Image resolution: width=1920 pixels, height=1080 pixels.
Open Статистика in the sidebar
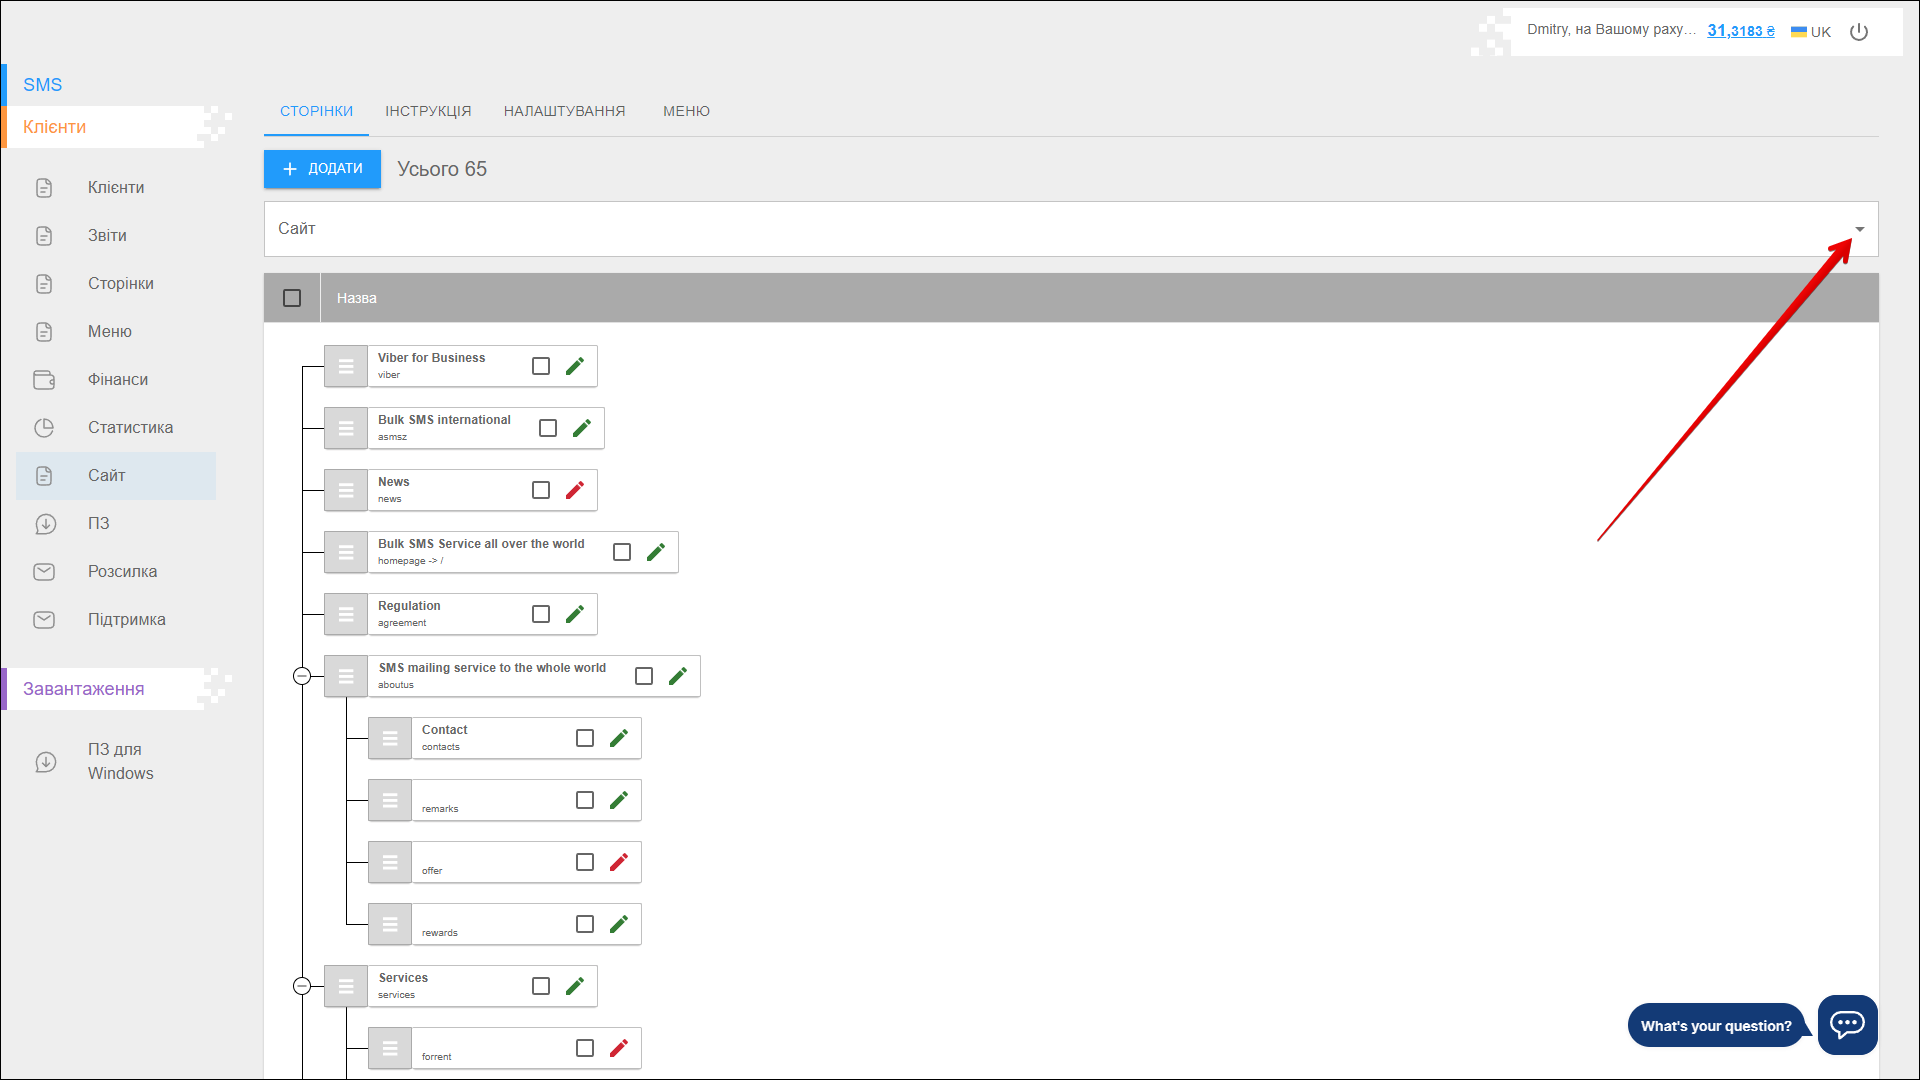click(130, 427)
